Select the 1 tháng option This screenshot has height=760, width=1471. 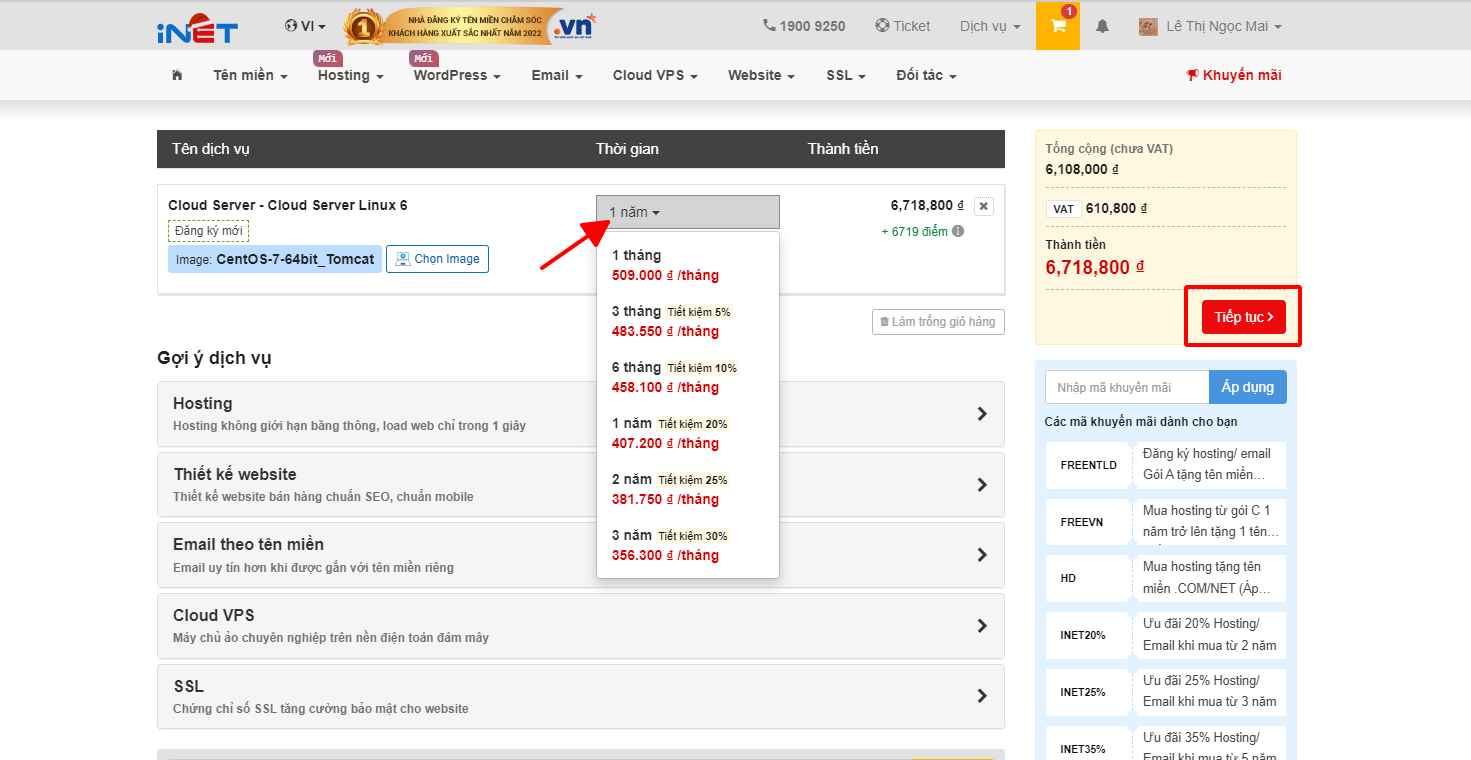(687, 265)
